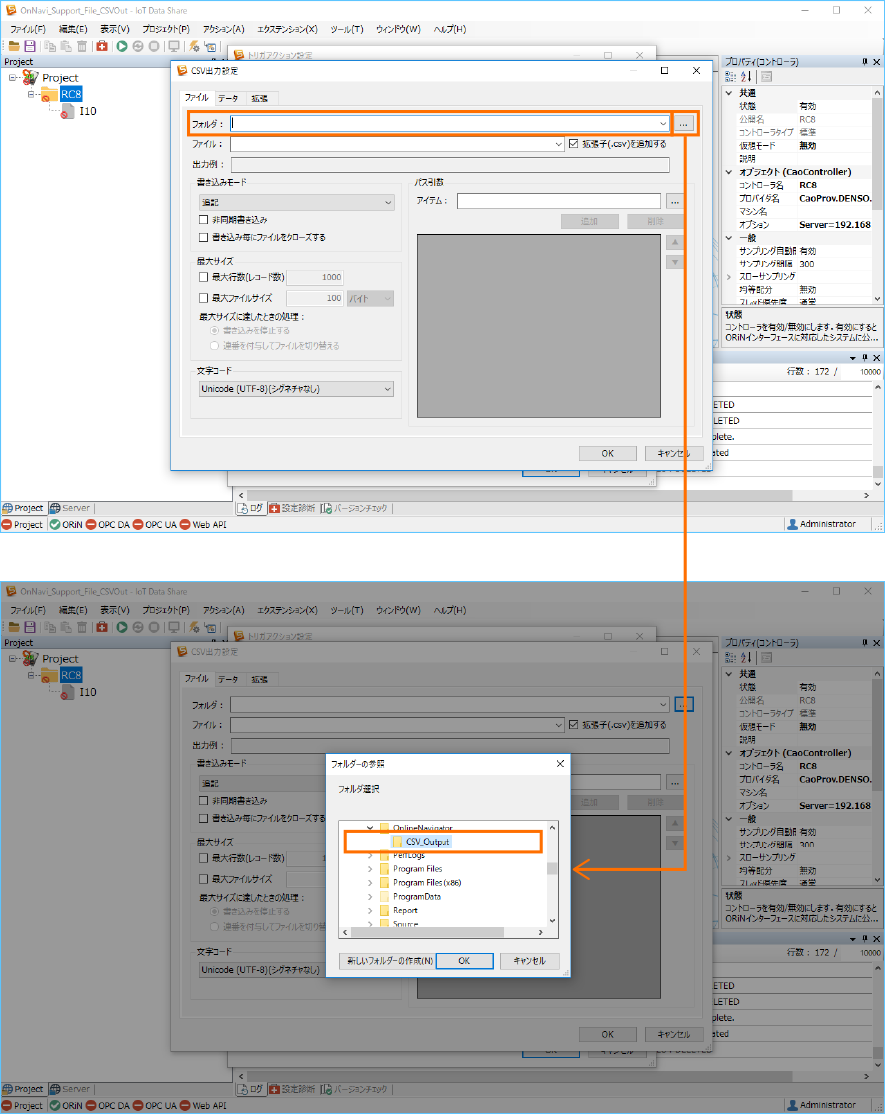Image resolution: width=885 pixels, height=1114 pixels.
Task: Click the Source folder icon in tree
Action: (x=384, y=925)
